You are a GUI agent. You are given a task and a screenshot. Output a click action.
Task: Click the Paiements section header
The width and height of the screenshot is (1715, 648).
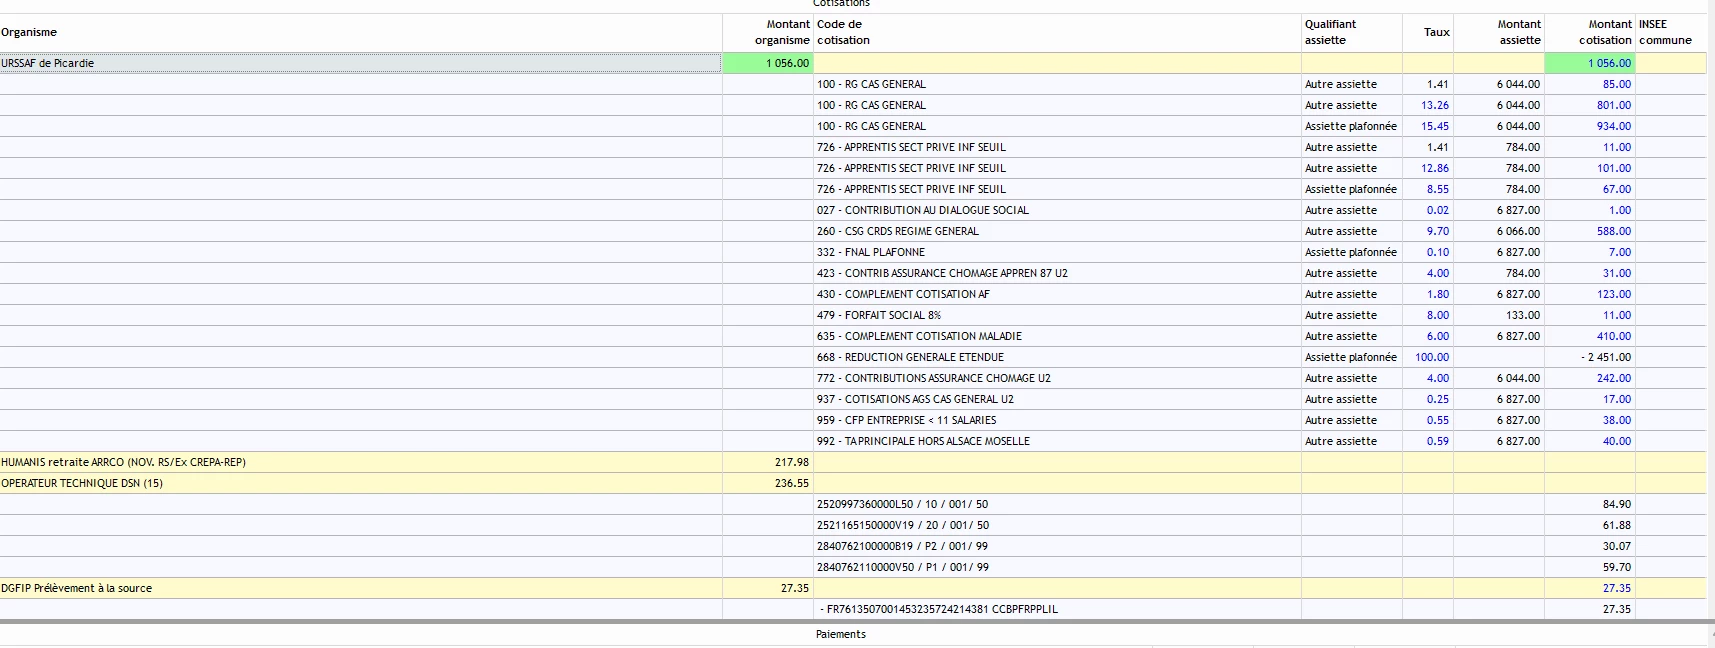point(841,634)
